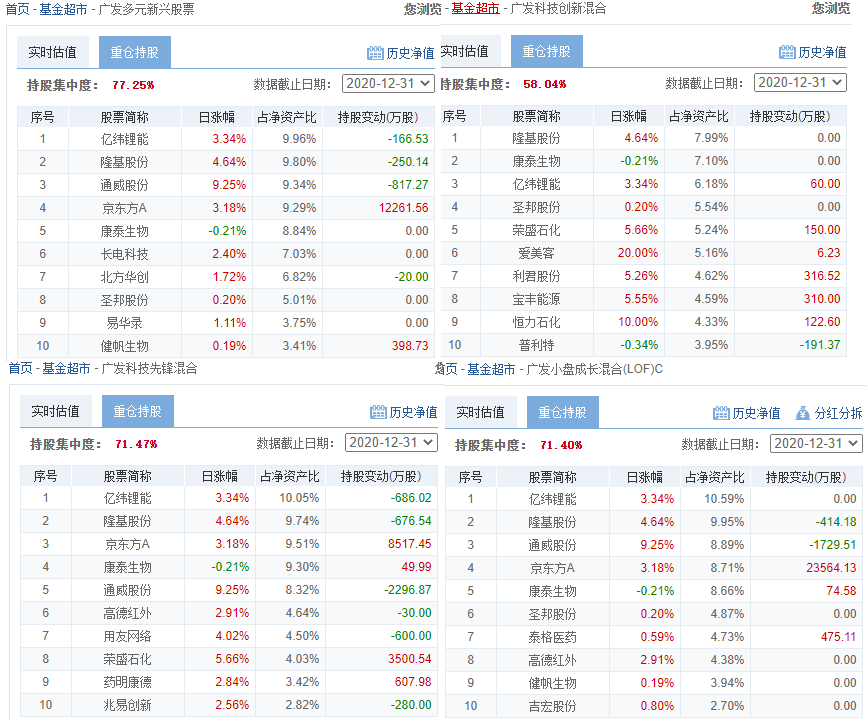Click 日涨幅 column header in 广发多元新兴股票 table
Viewport: 867px width, 722px height.
tap(217, 117)
